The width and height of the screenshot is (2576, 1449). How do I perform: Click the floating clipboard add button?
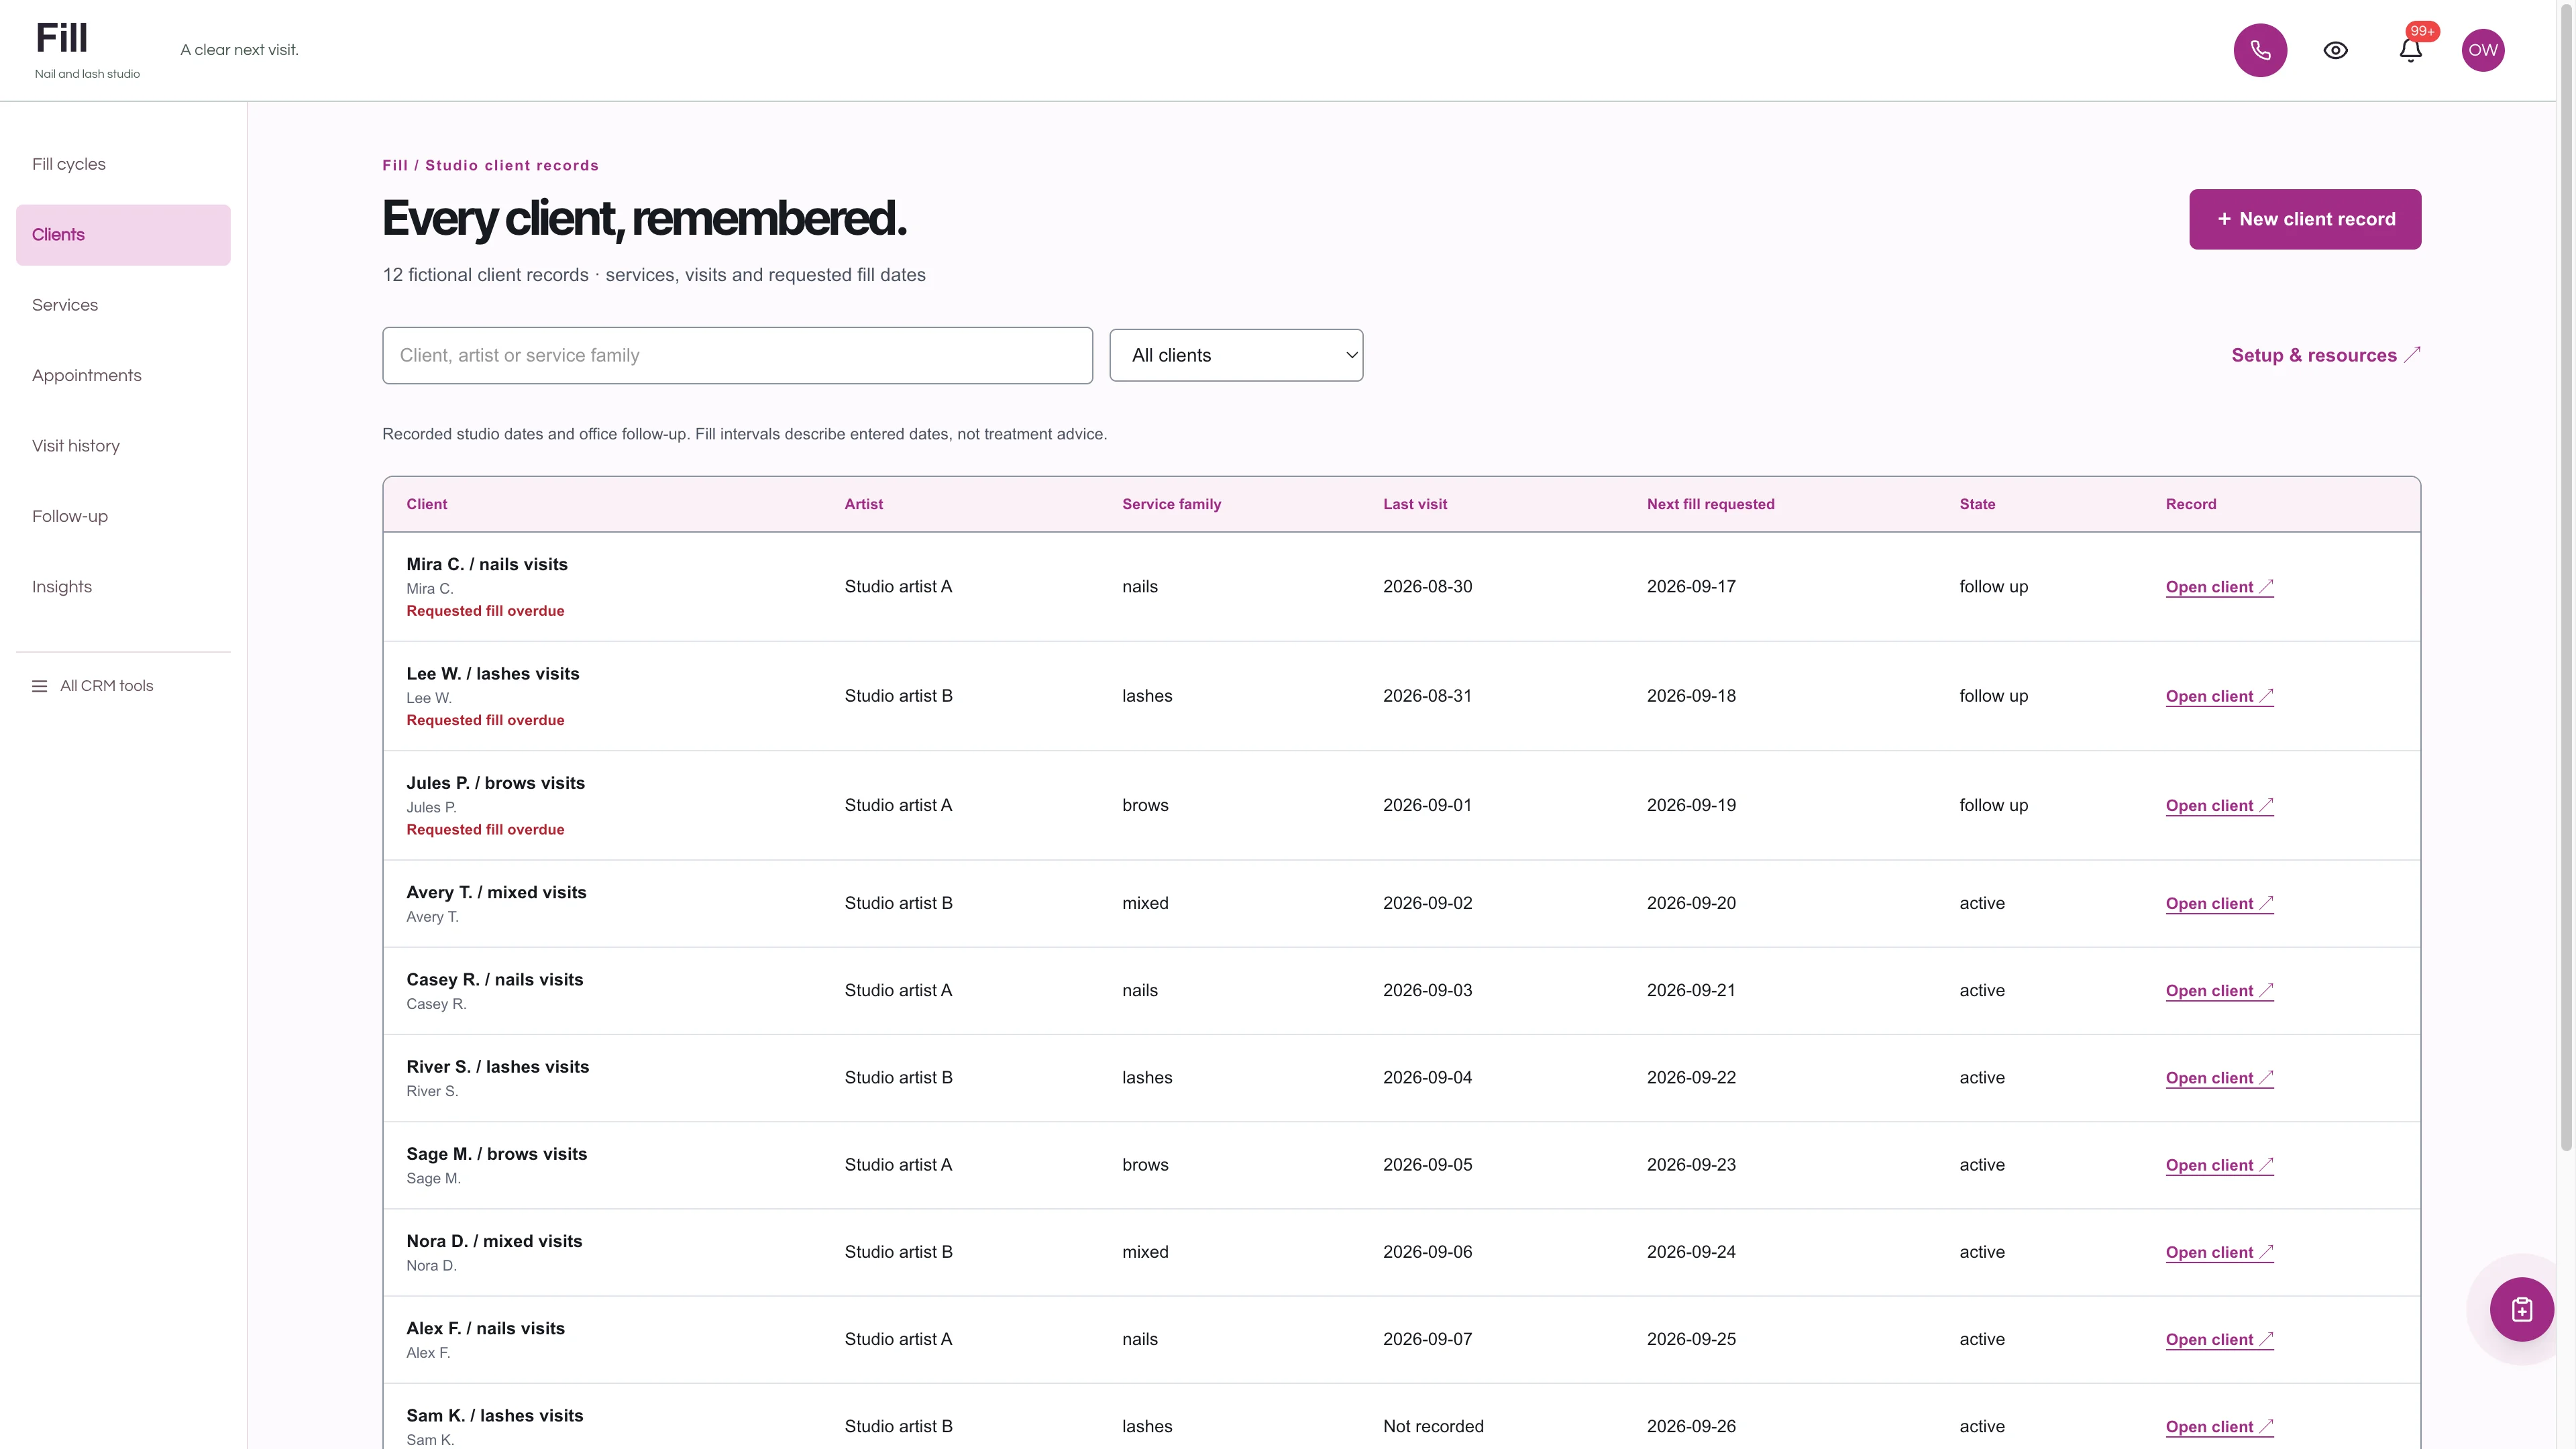[x=2521, y=1309]
